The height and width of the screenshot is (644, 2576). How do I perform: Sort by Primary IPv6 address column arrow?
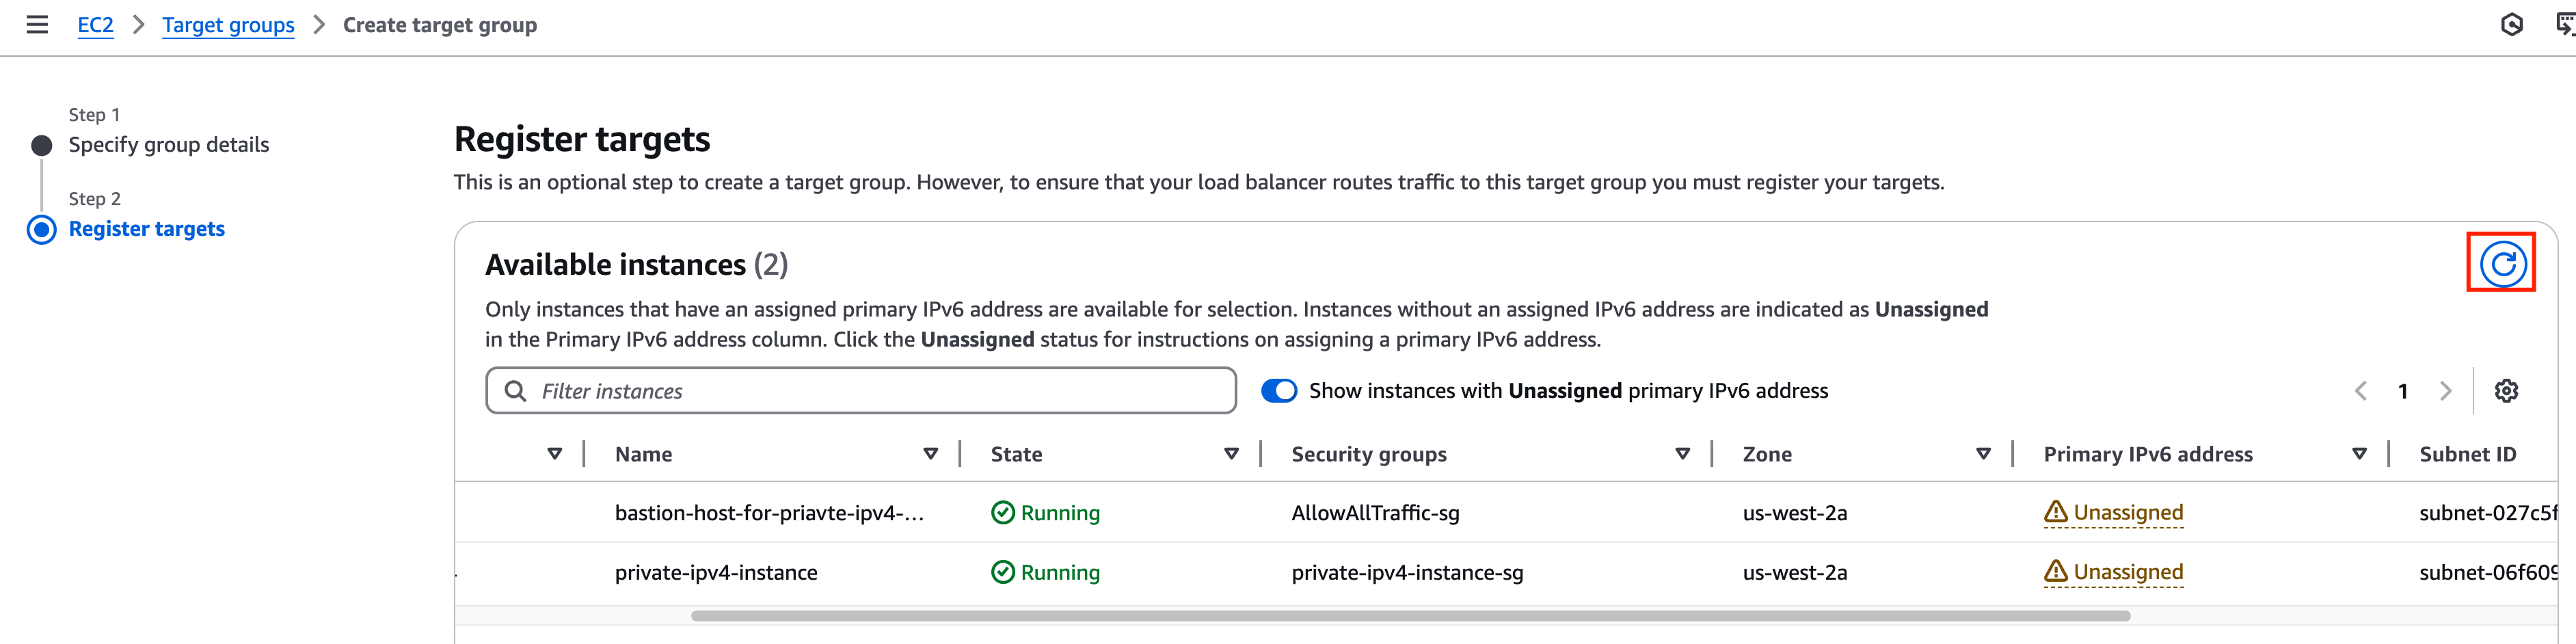click(x=2359, y=454)
